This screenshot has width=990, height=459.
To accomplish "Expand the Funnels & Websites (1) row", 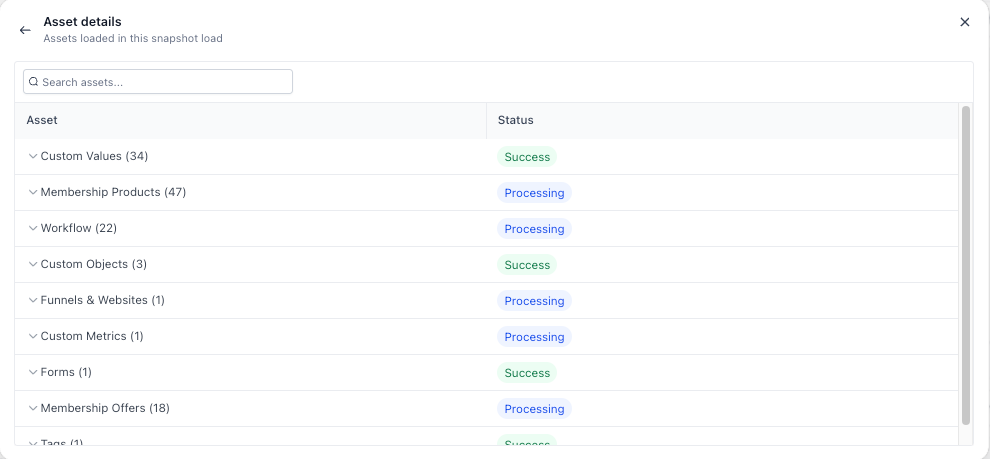I will [x=33, y=300].
